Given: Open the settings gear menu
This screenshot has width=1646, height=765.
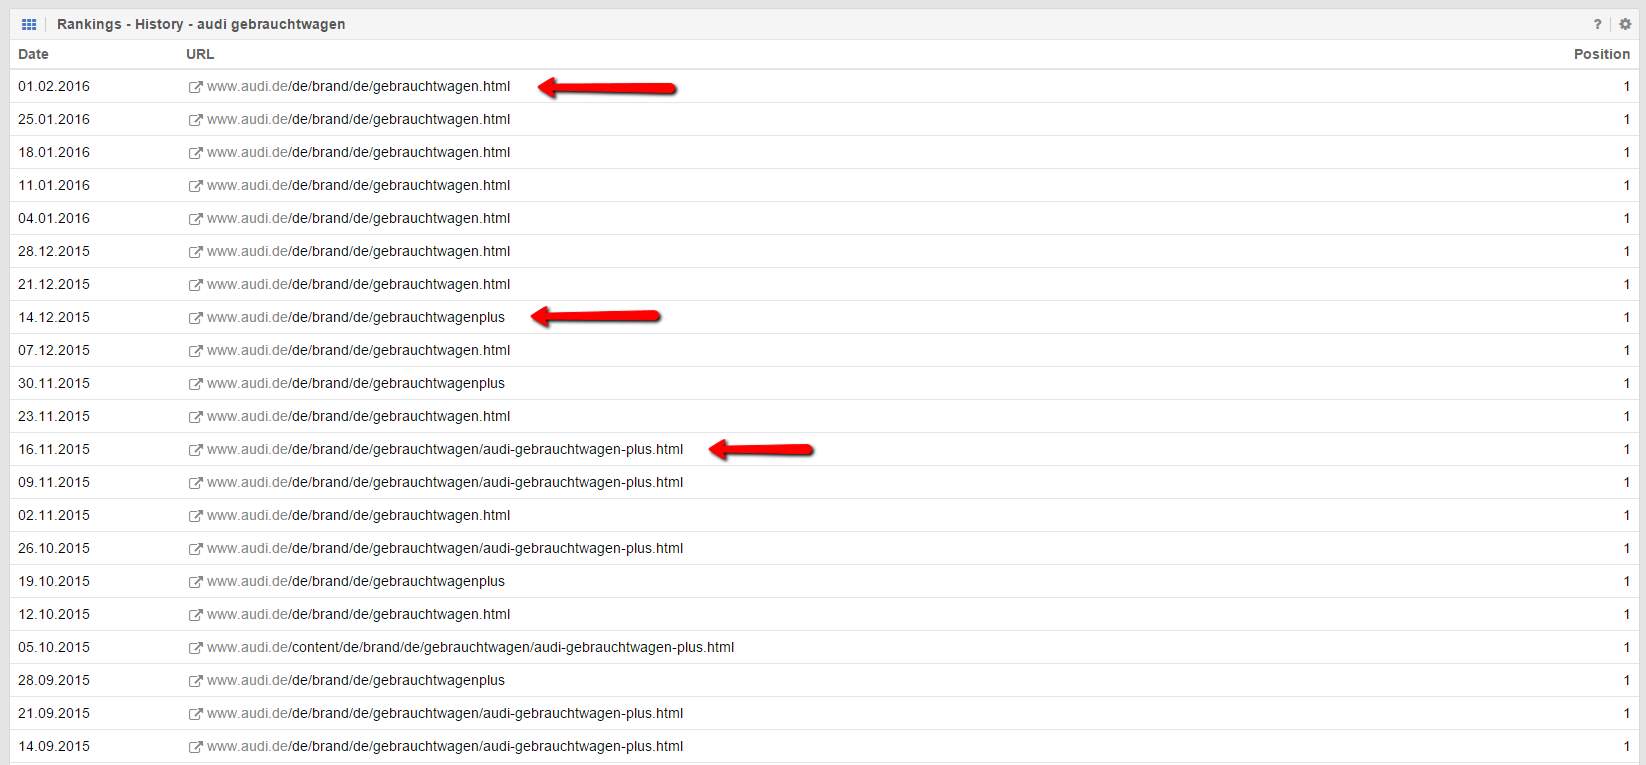Looking at the screenshot, I should coord(1625,24).
